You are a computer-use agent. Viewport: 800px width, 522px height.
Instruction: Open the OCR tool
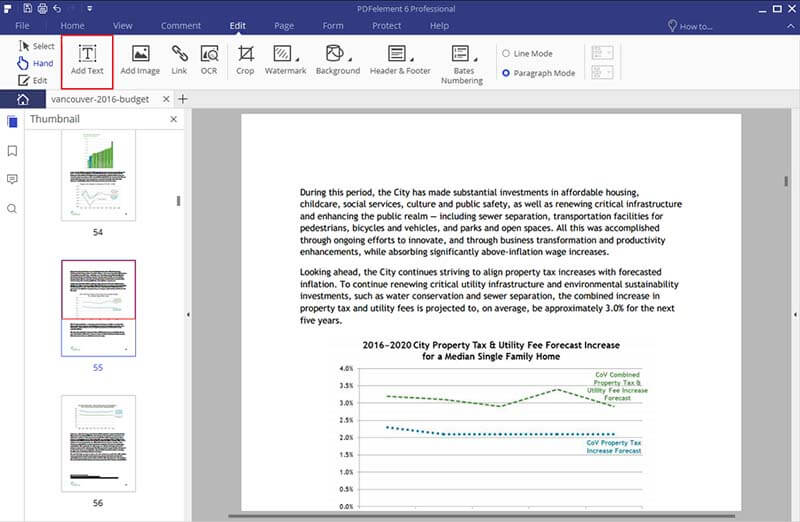click(x=210, y=59)
